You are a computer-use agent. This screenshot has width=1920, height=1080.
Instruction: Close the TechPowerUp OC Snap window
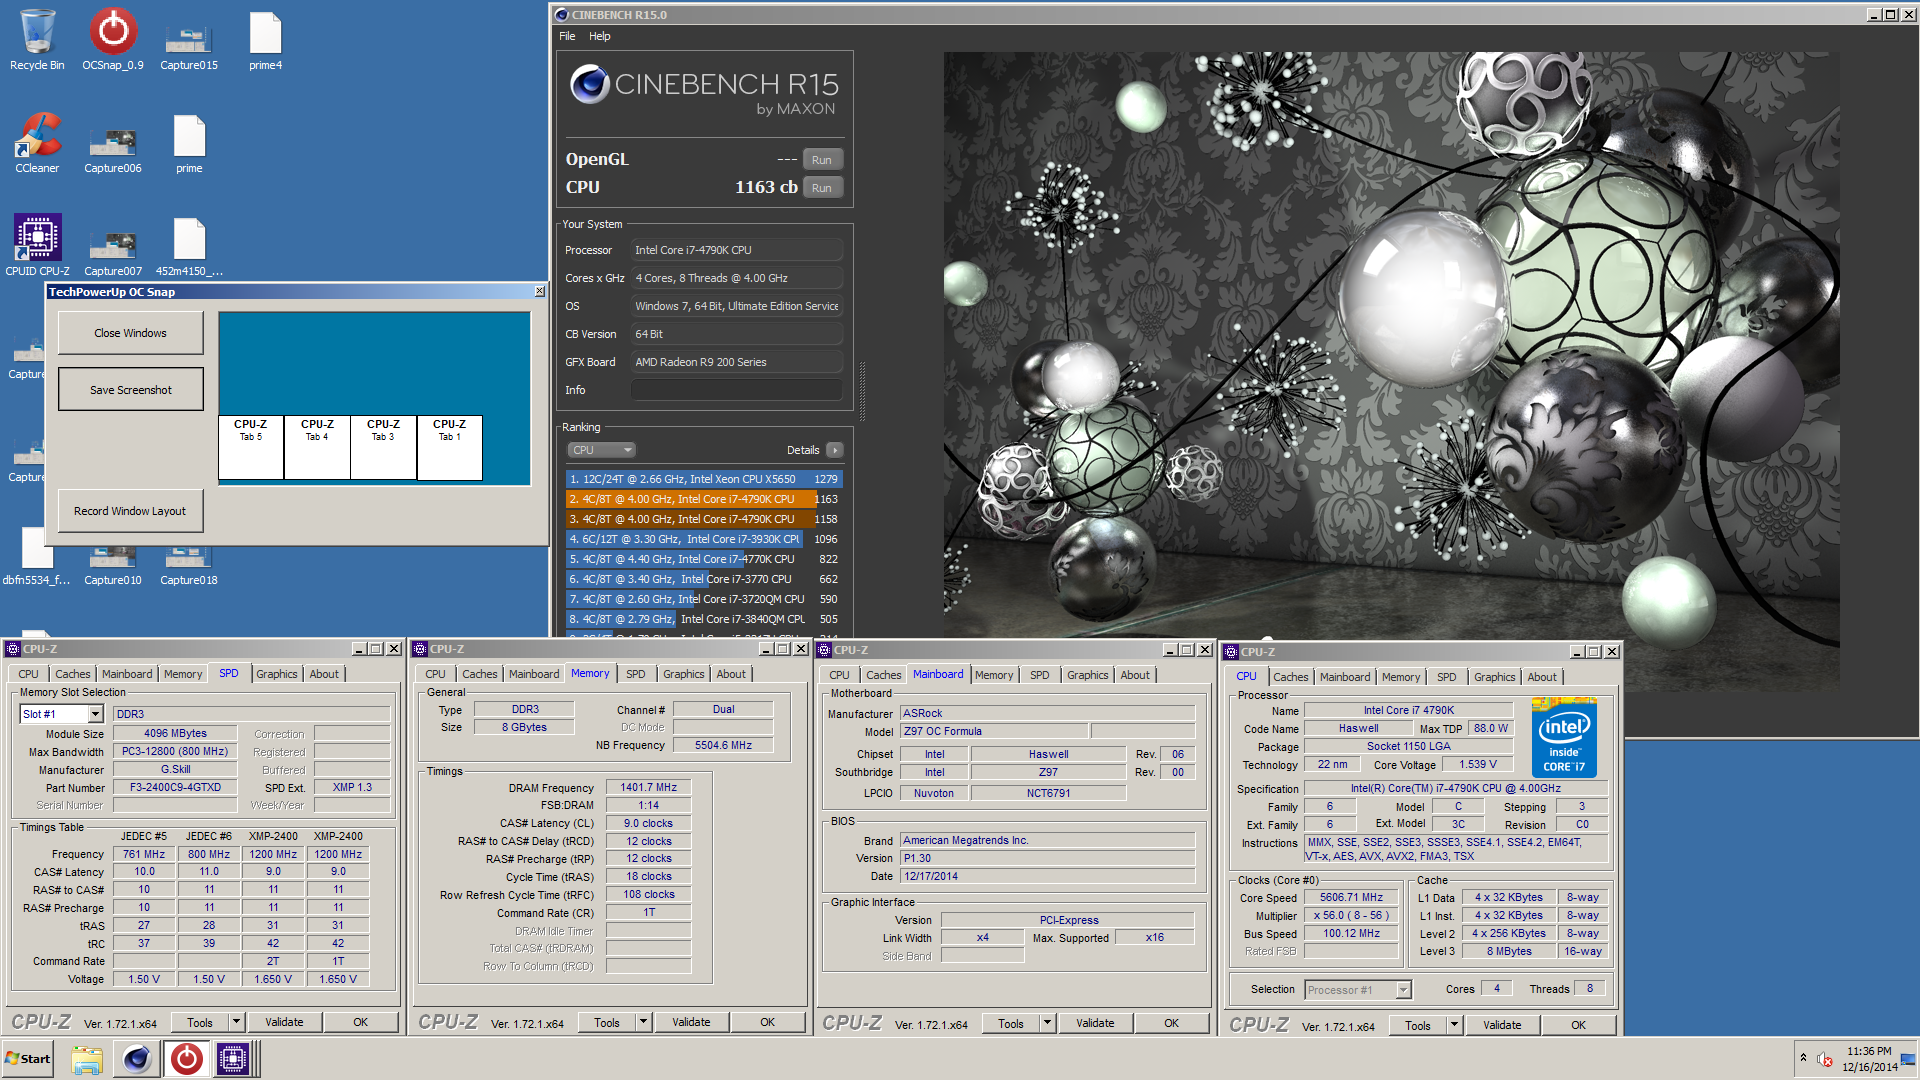tap(540, 291)
